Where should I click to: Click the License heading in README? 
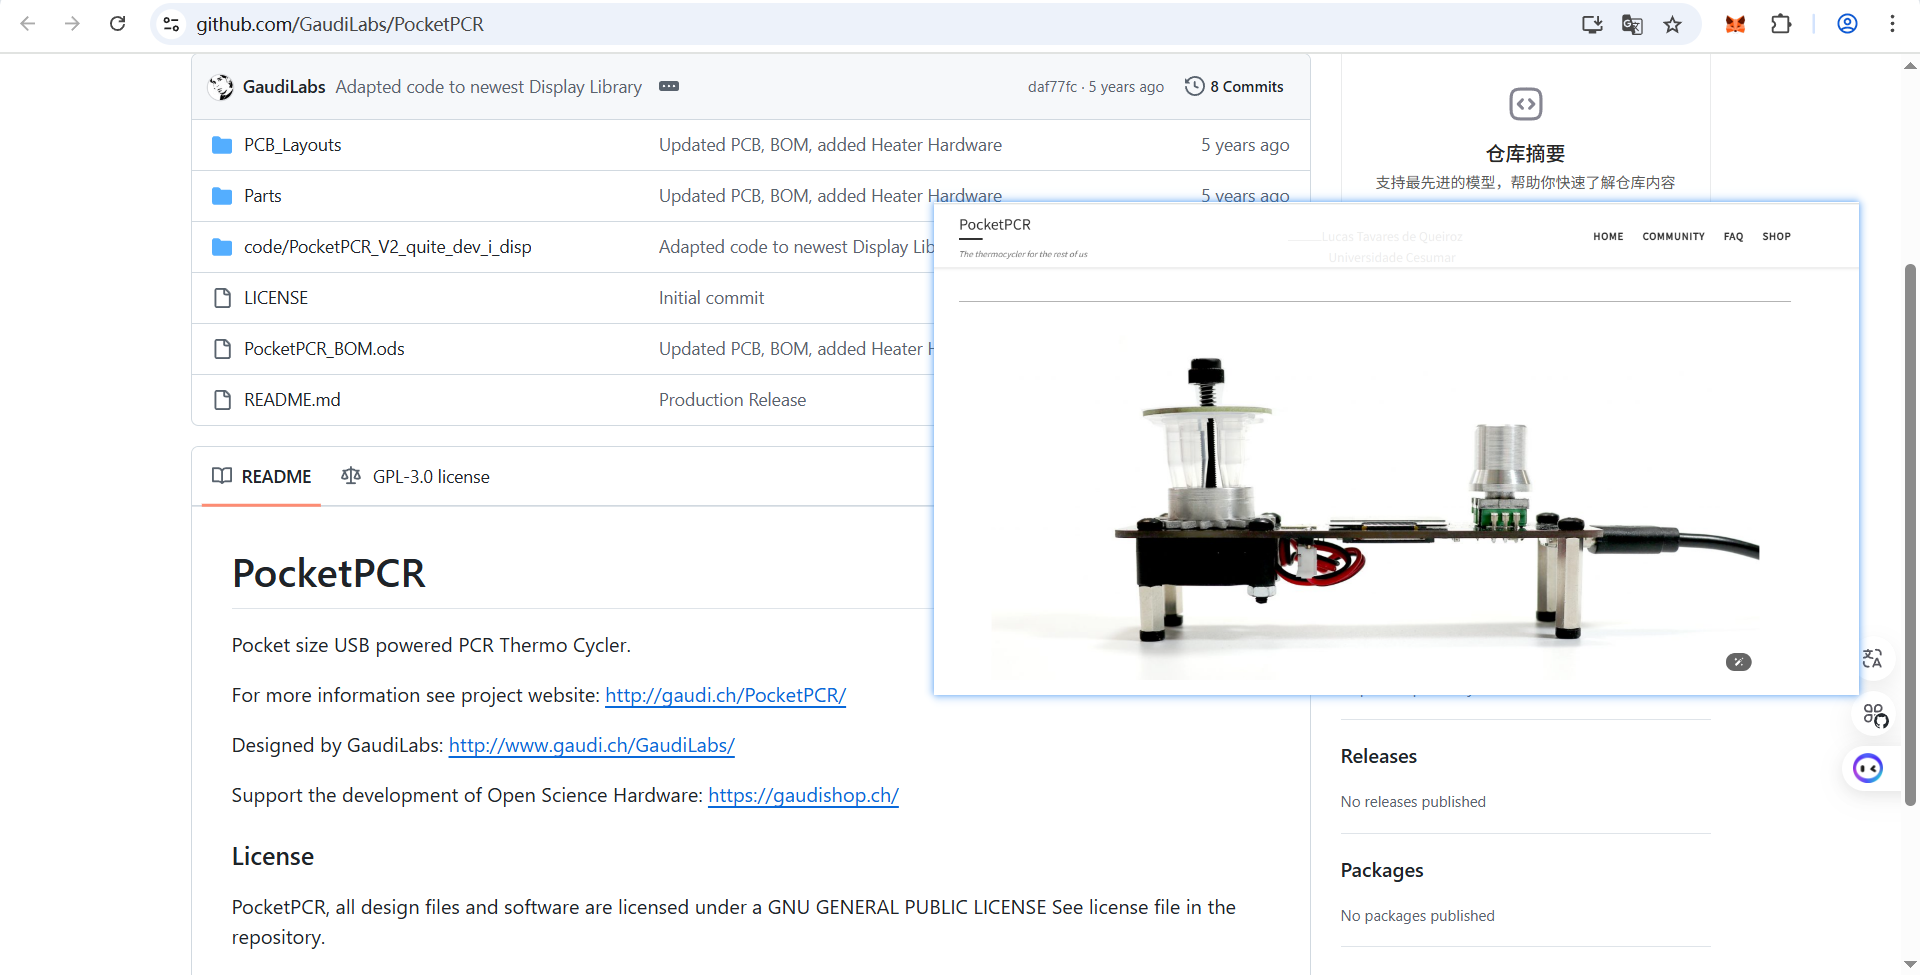click(x=273, y=857)
